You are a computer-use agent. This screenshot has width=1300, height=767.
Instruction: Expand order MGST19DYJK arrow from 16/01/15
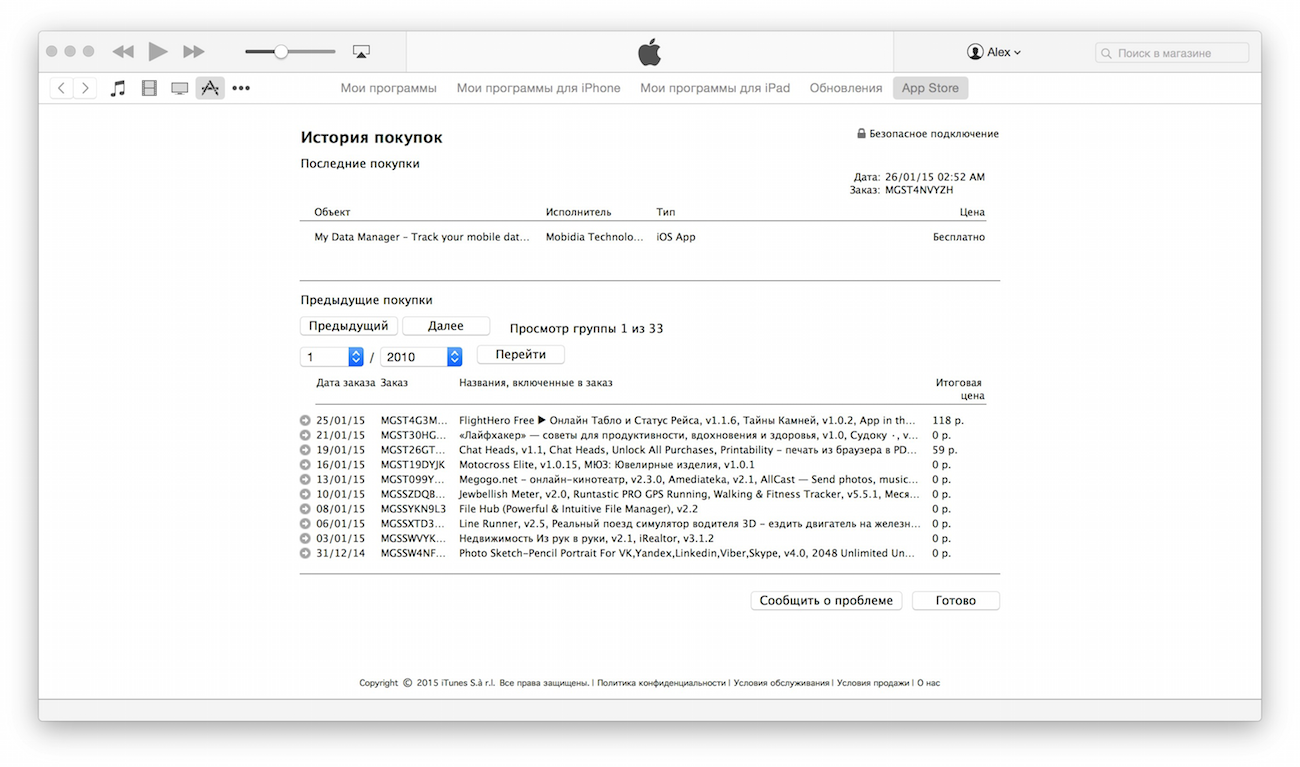coord(305,465)
